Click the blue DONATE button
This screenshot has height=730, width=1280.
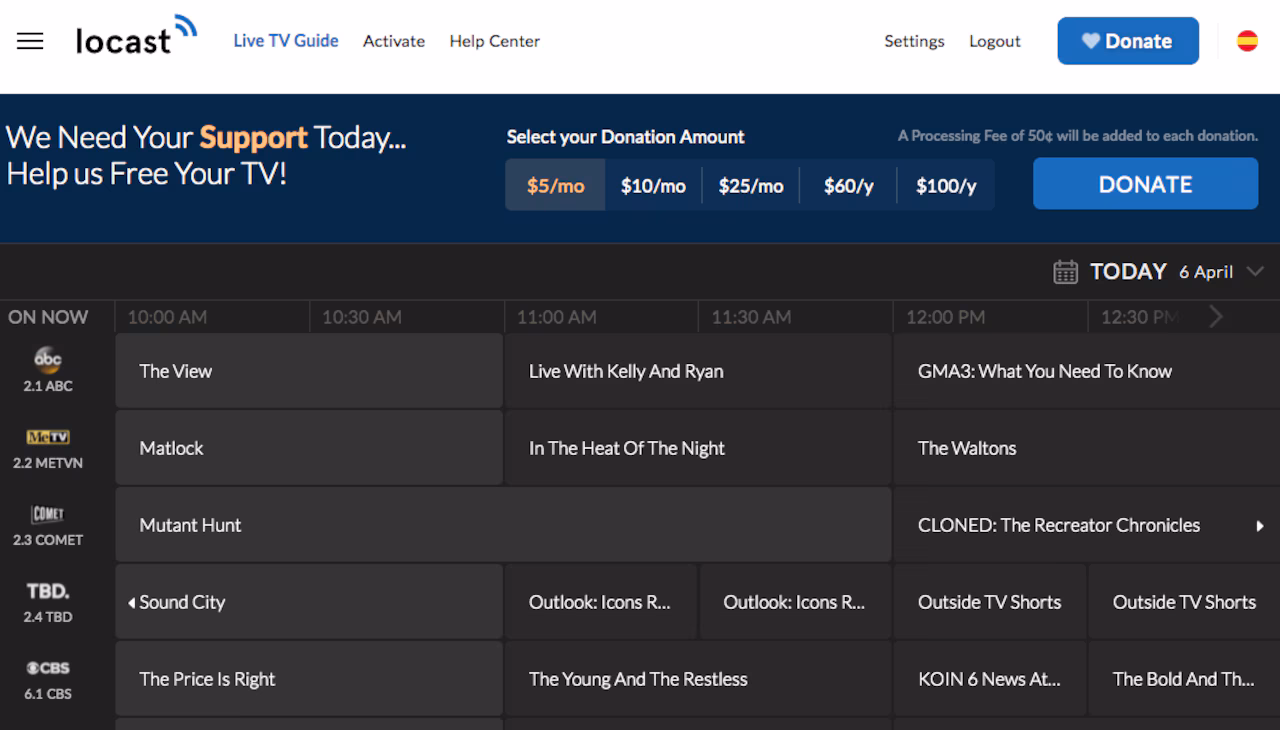coord(1145,183)
